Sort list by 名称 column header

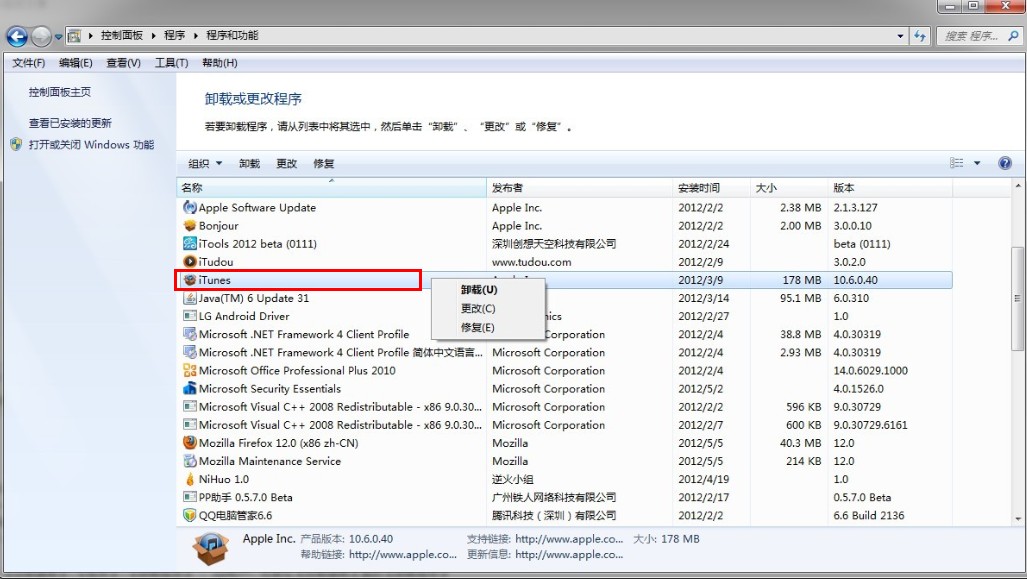pos(331,188)
